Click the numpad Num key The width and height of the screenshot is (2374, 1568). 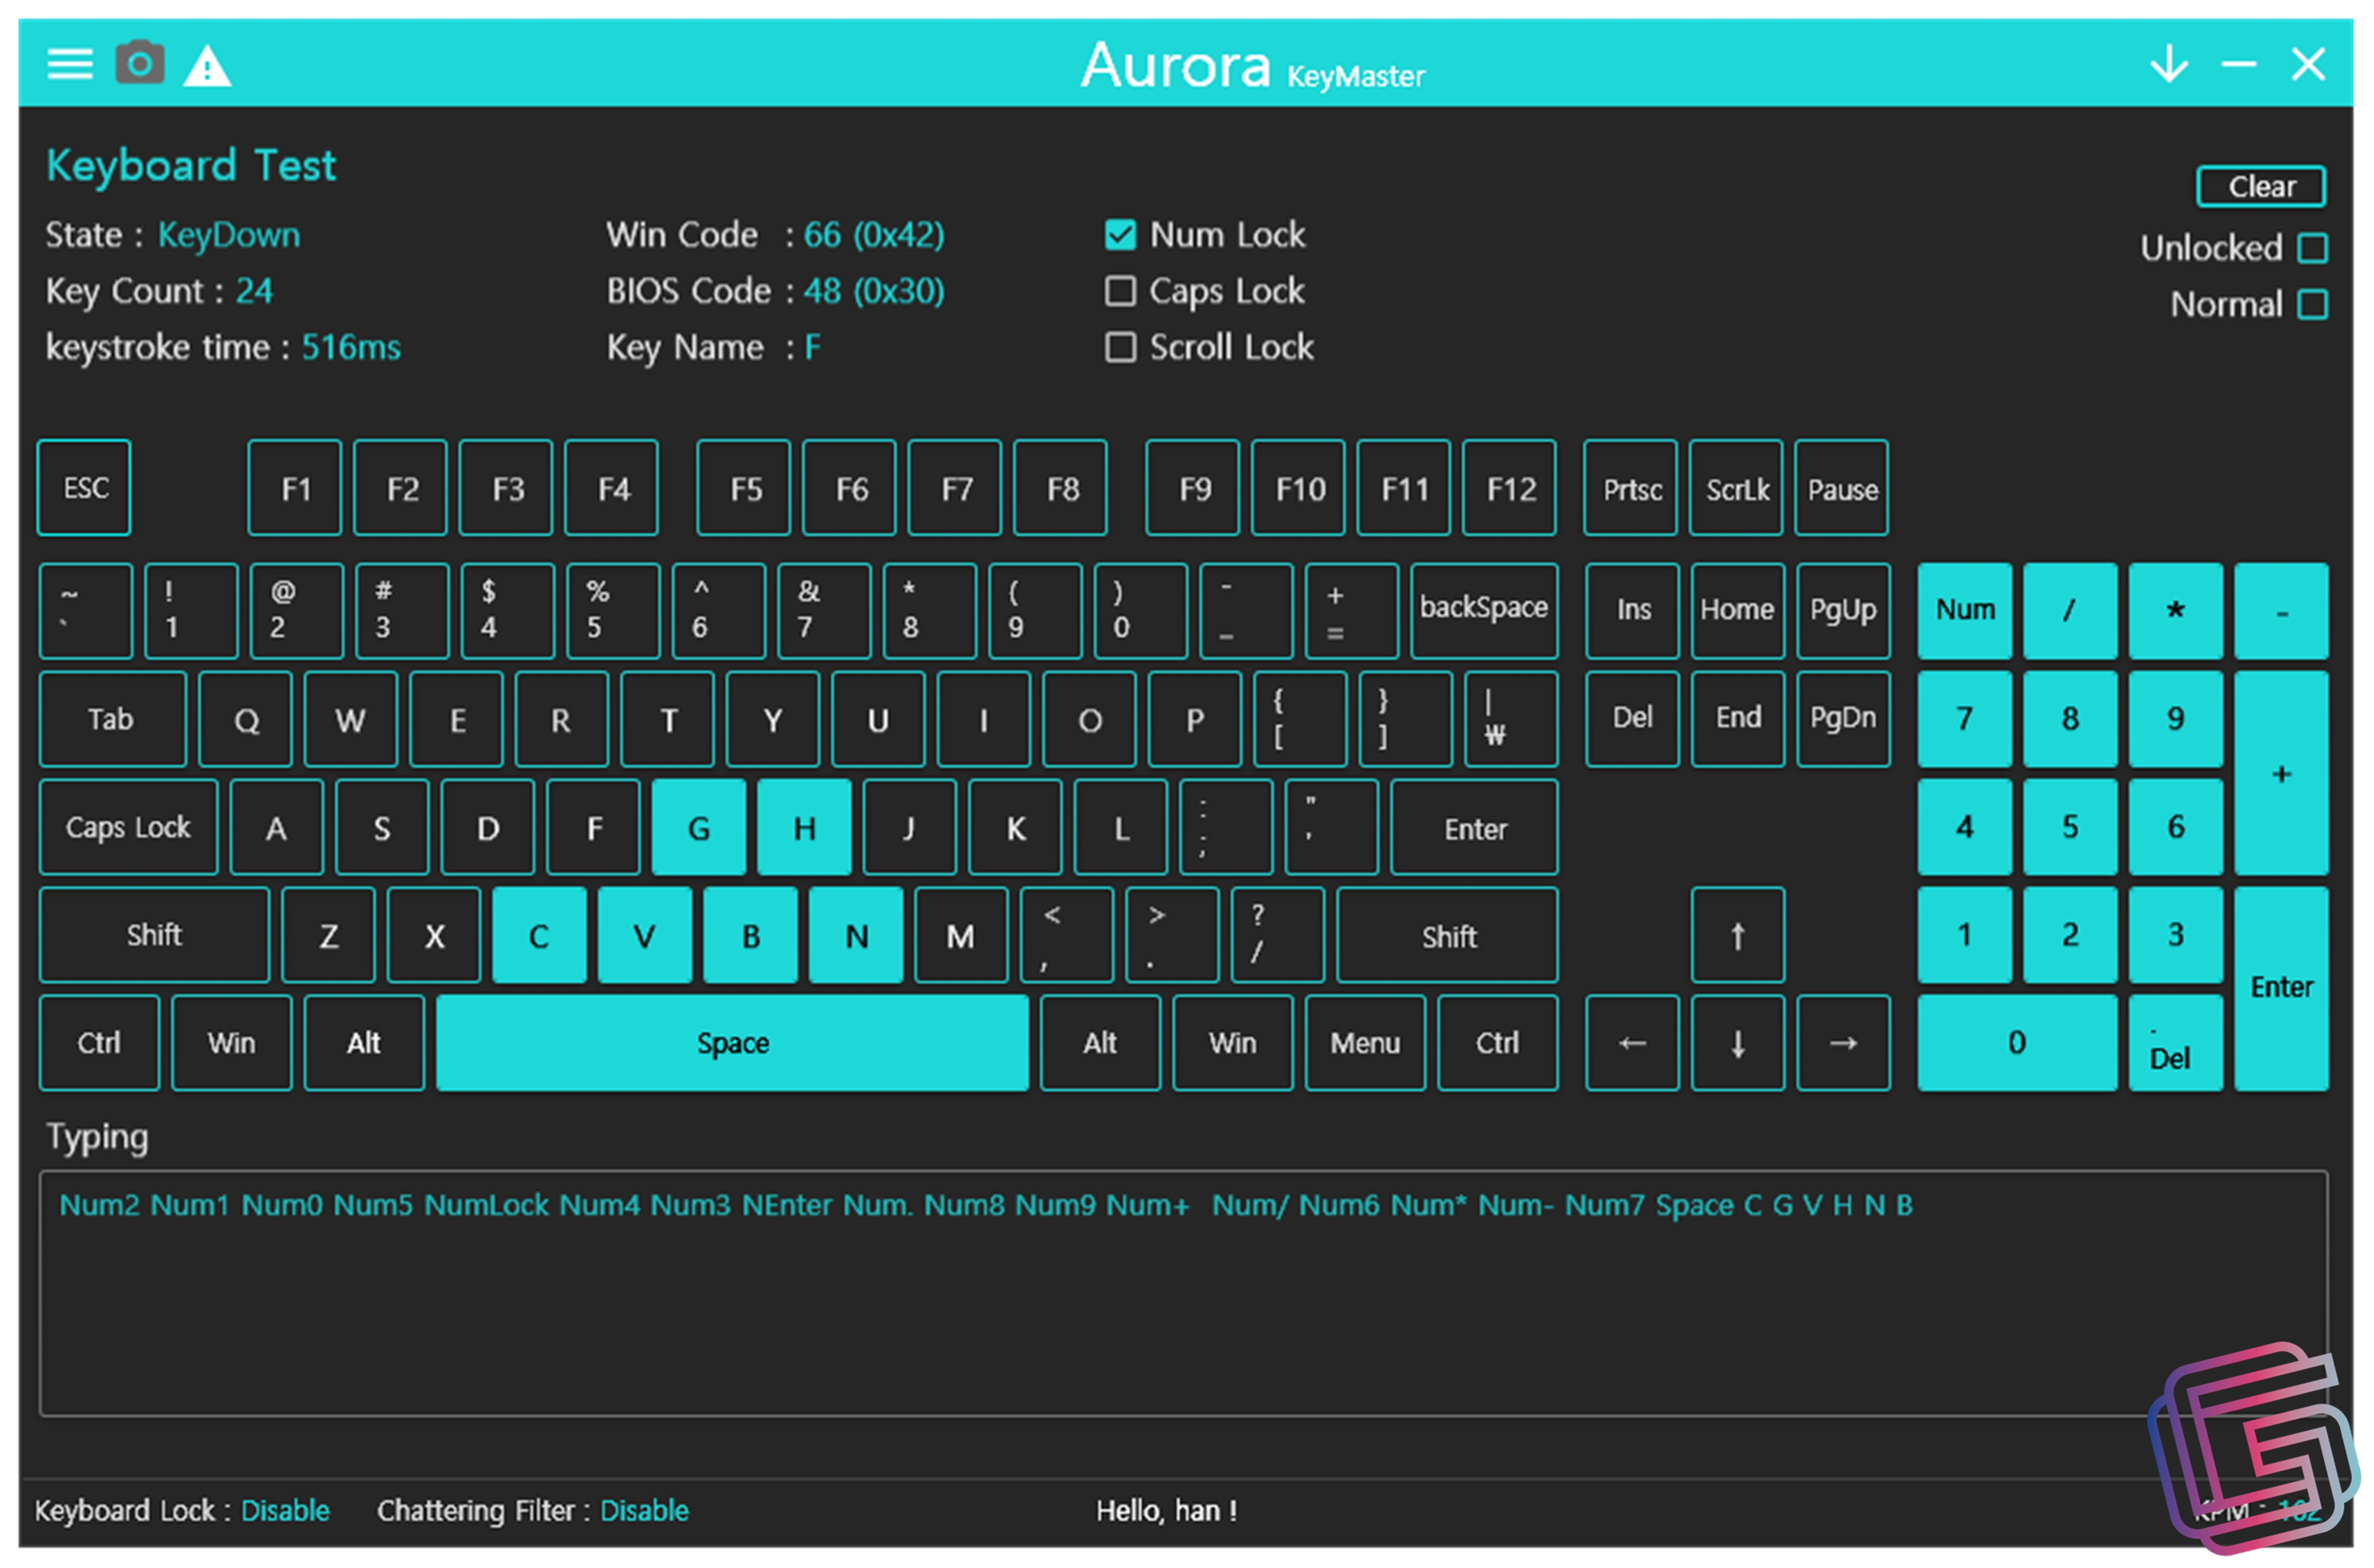click(x=1964, y=611)
